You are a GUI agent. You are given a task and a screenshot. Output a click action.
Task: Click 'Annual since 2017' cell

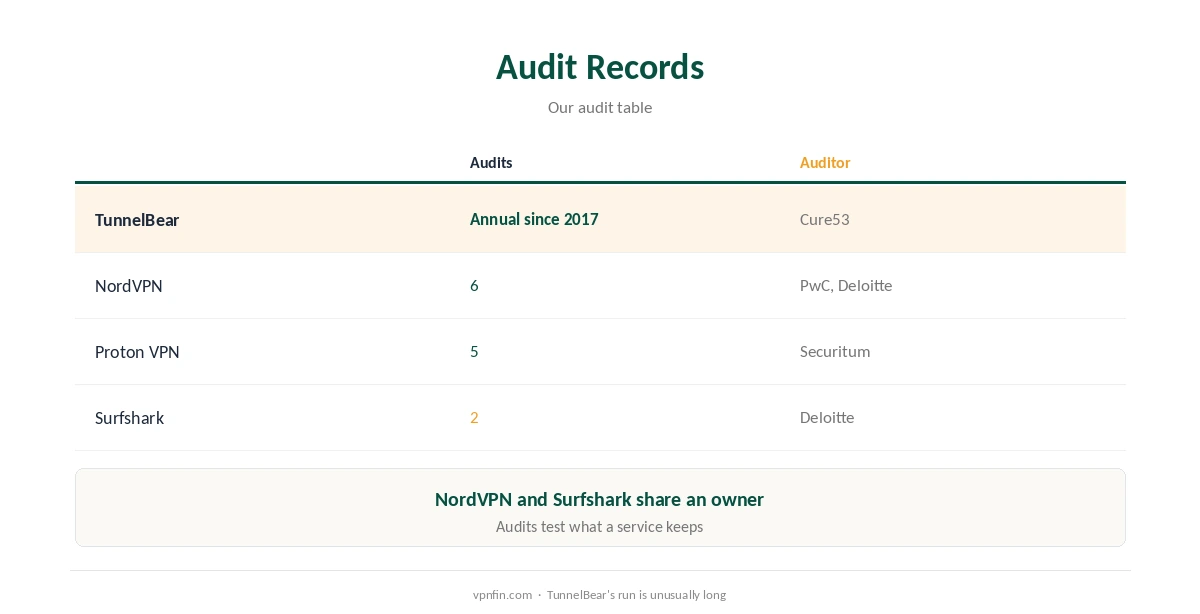click(534, 219)
